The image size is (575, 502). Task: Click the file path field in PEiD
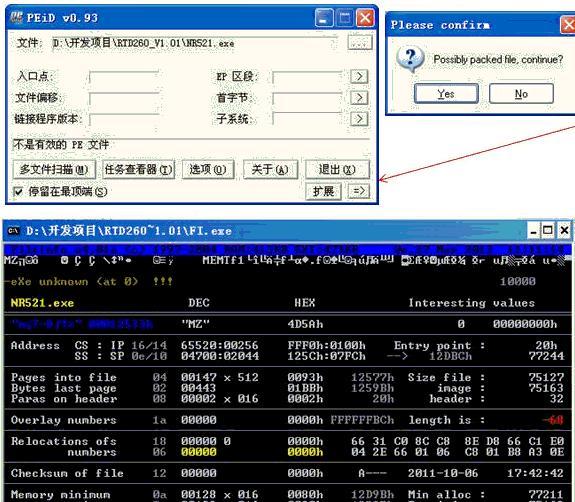(x=195, y=43)
